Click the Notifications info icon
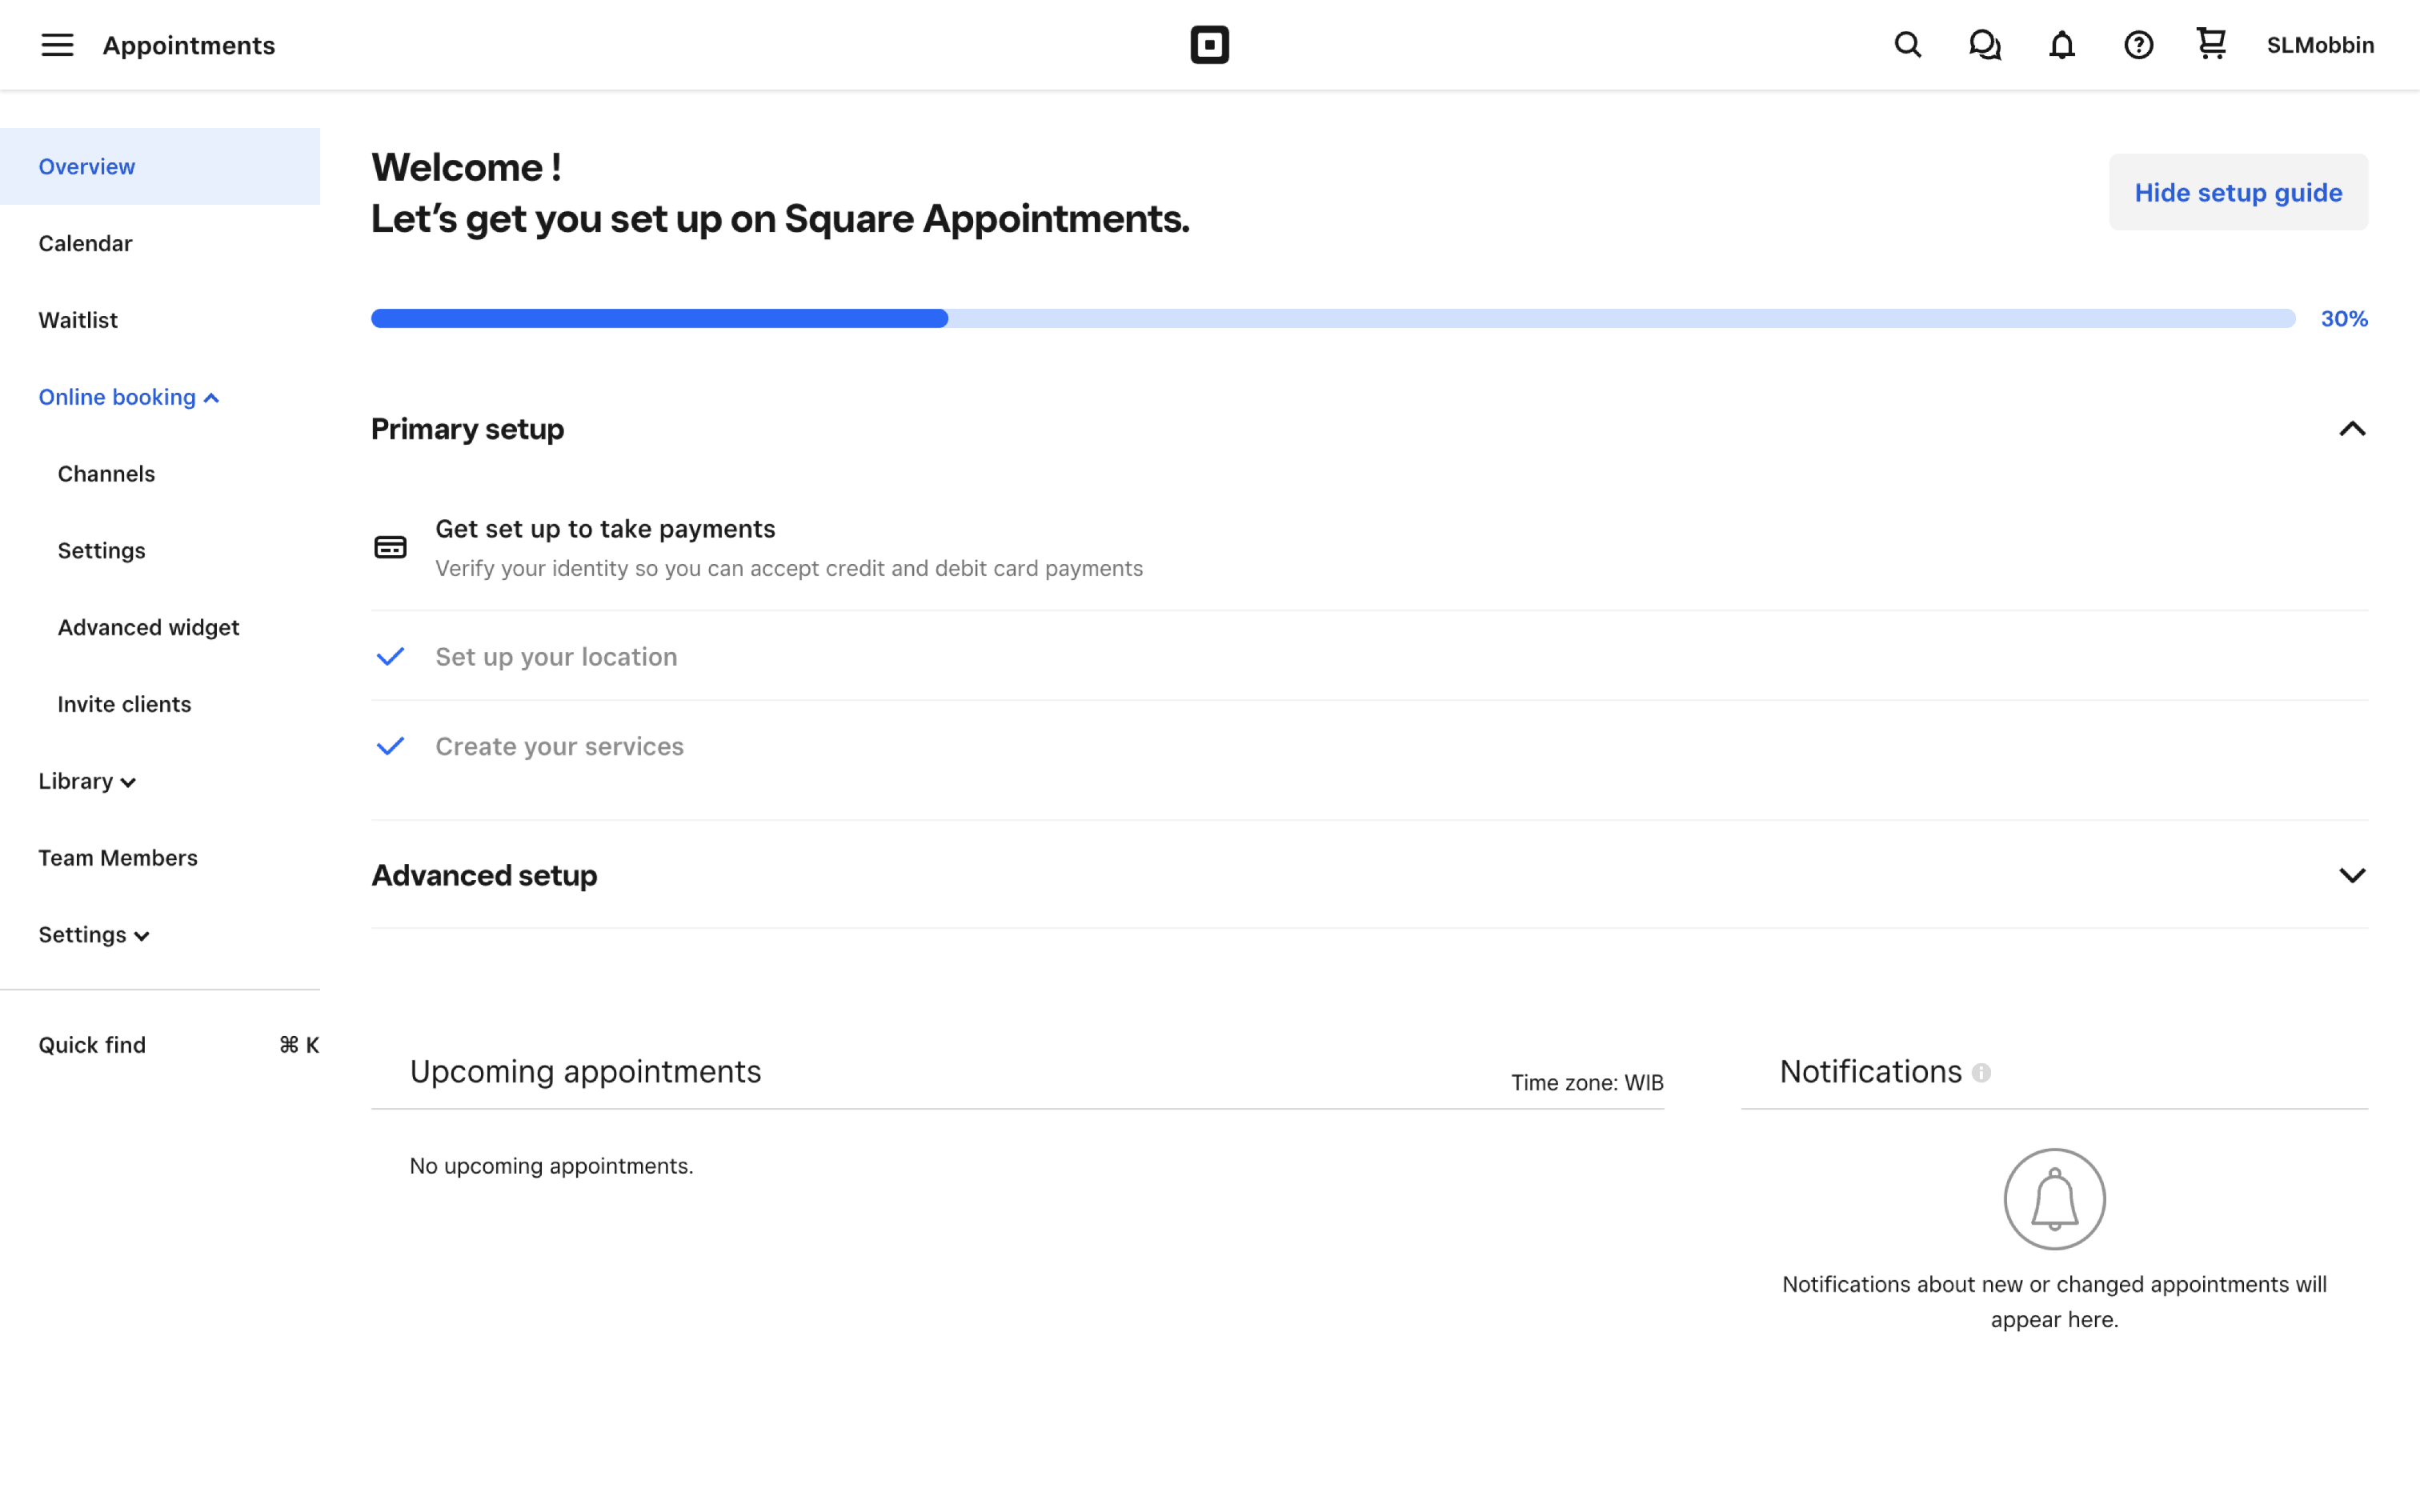This screenshot has height=1512, width=2420. (1981, 1073)
